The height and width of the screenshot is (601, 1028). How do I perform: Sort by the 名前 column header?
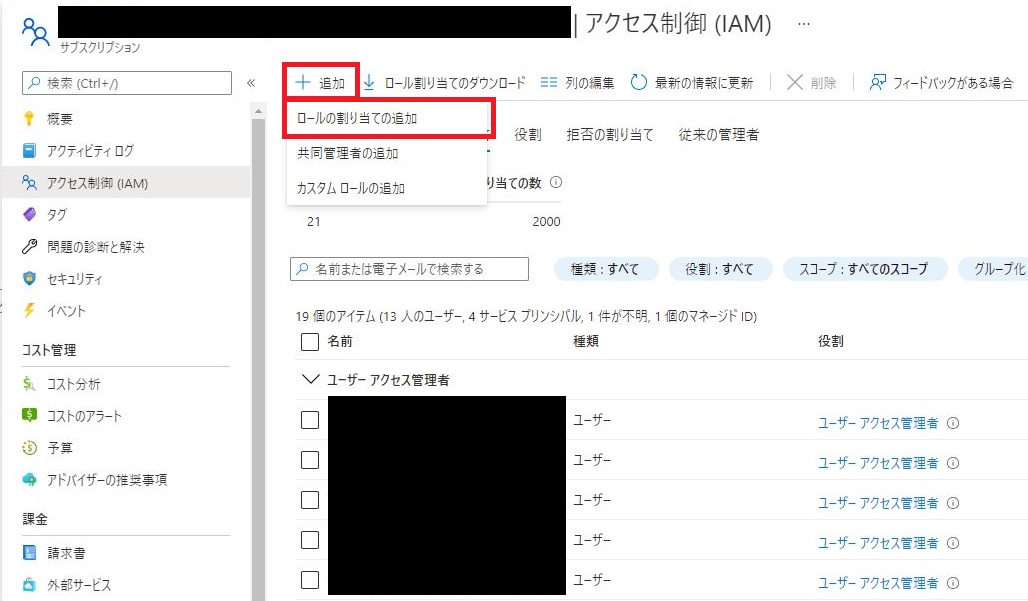340,341
